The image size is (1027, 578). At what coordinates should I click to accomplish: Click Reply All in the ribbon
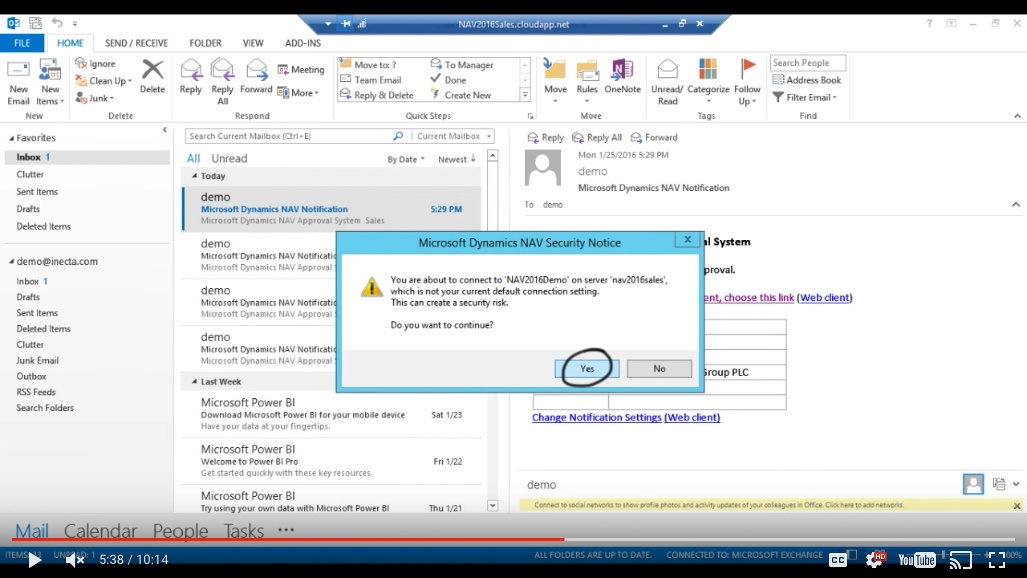[223, 82]
